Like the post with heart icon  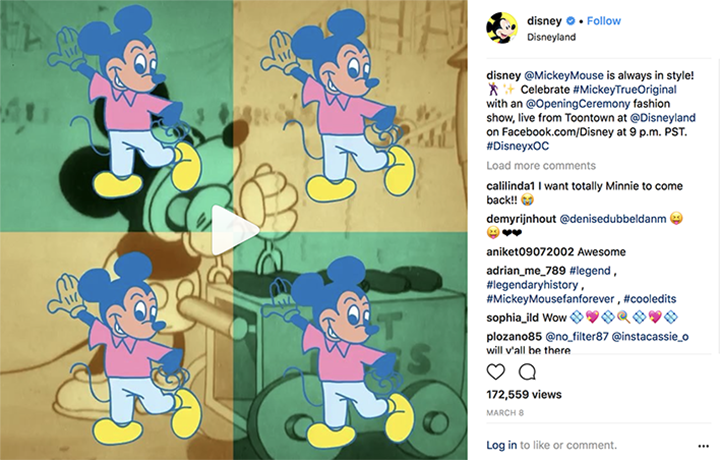pos(496,372)
